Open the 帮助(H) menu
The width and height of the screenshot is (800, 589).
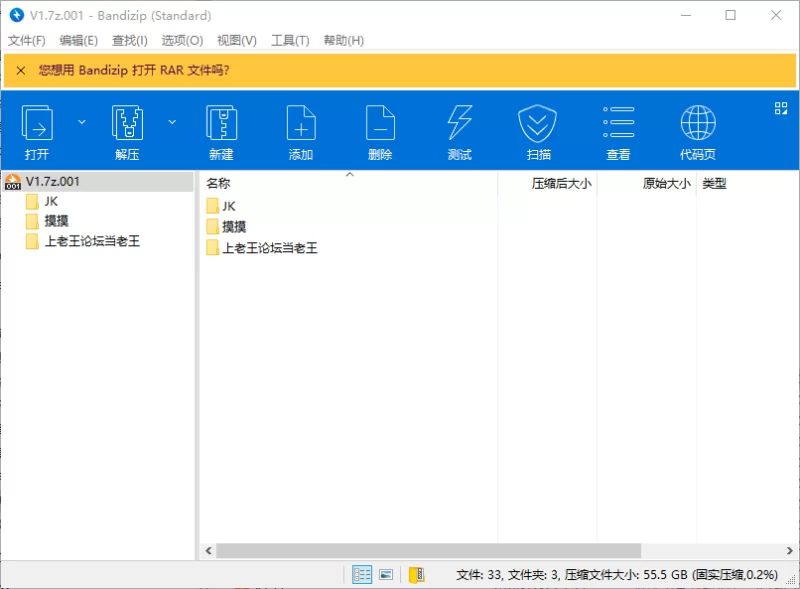pos(344,40)
